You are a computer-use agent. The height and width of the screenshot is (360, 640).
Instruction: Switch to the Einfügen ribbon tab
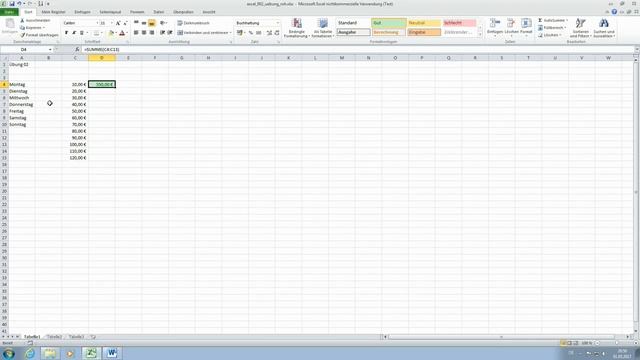pos(82,12)
